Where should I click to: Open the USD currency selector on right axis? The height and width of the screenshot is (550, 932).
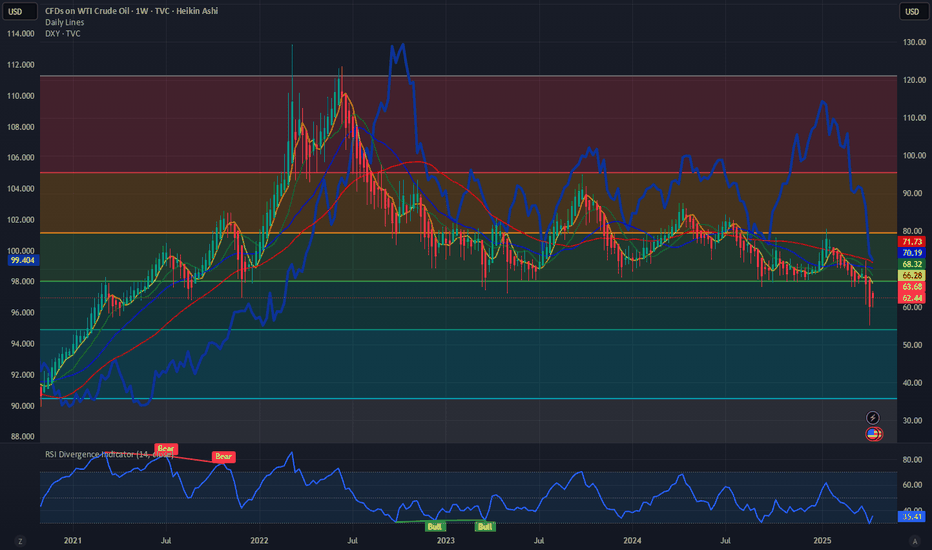[912, 11]
